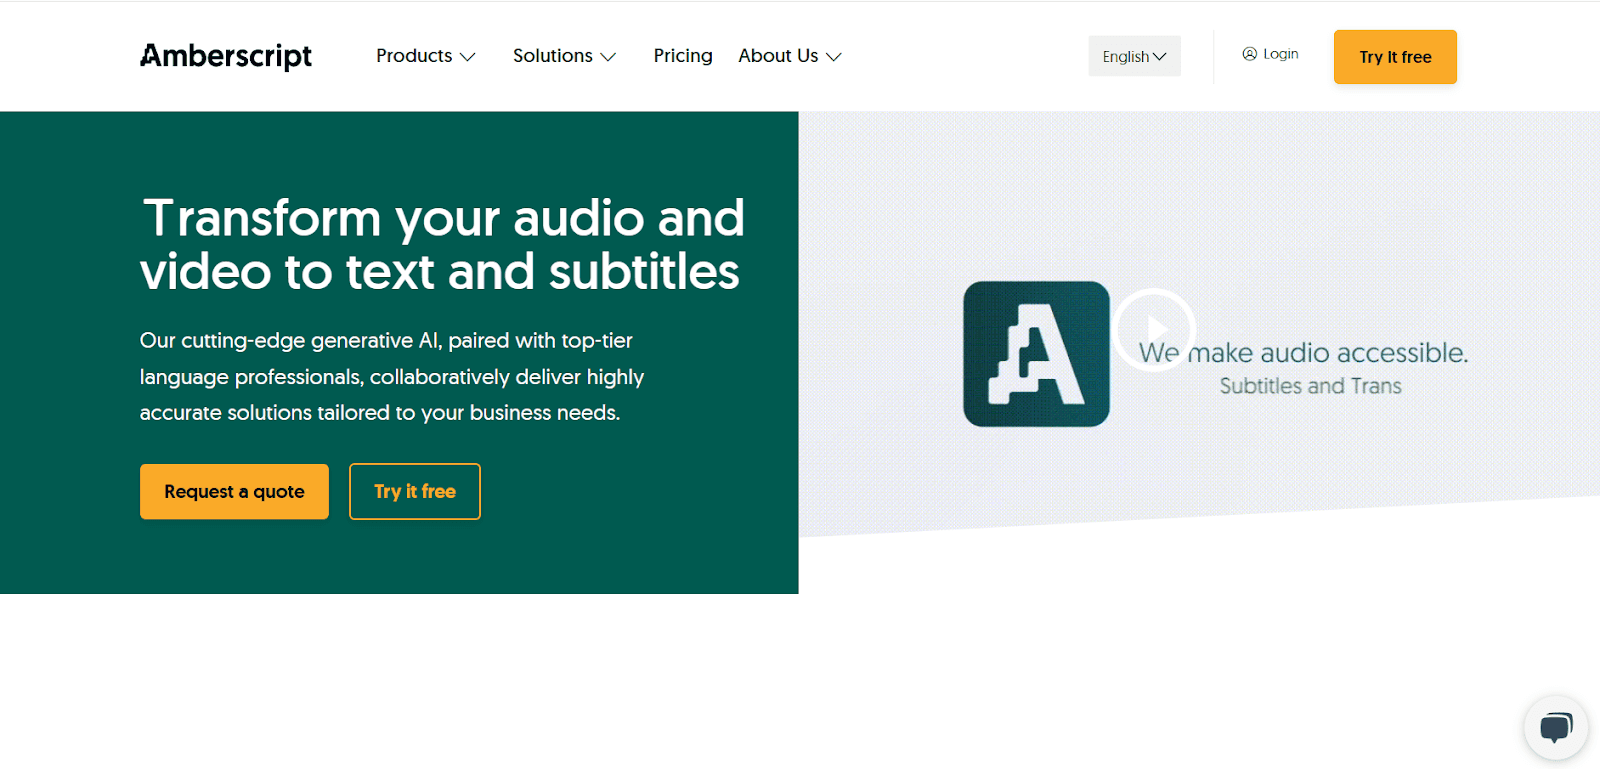Click the user account icon beside Login
1600x769 pixels.
point(1249,54)
